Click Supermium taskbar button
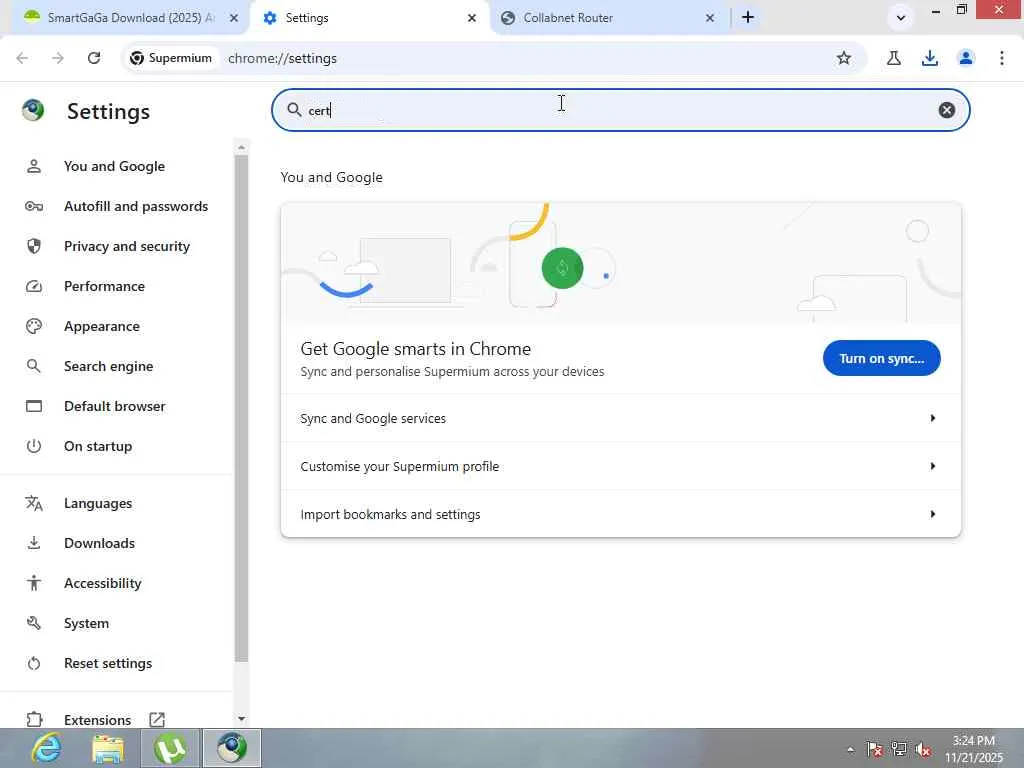Screen dimensions: 1024x768 pyautogui.click(x=232, y=748)
